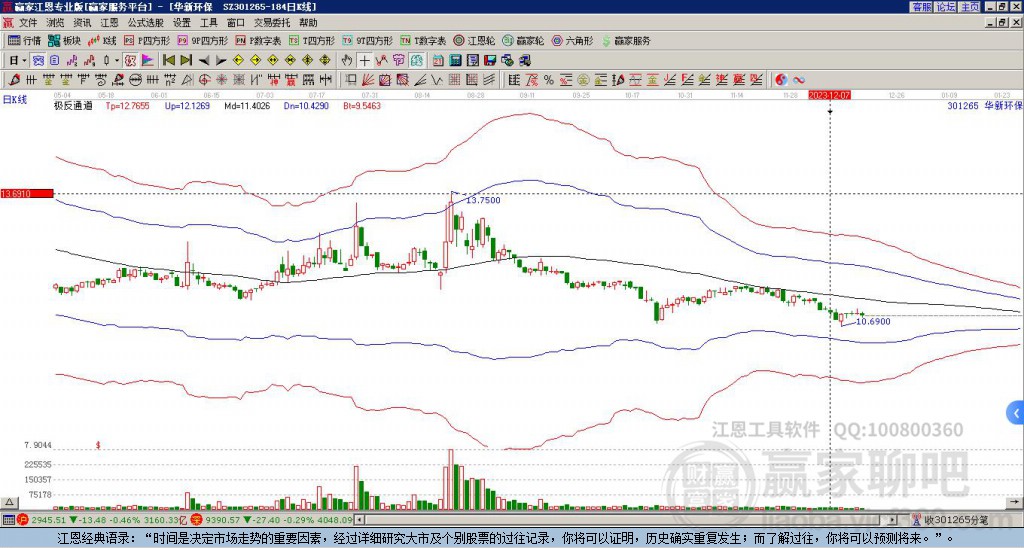Launch the 江恩轮 Gann wheel
Screen dimensions: 1024x548
[474, 40]
